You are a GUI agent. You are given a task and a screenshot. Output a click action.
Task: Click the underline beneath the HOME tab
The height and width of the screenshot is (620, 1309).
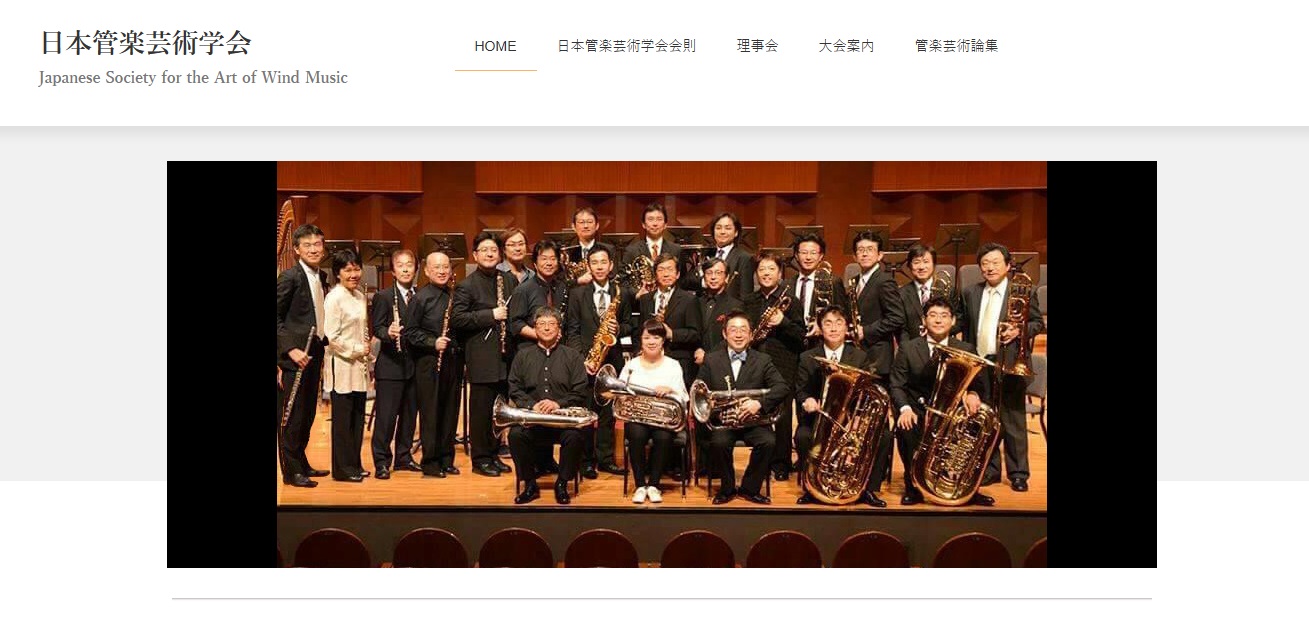[x=495, y=70]
